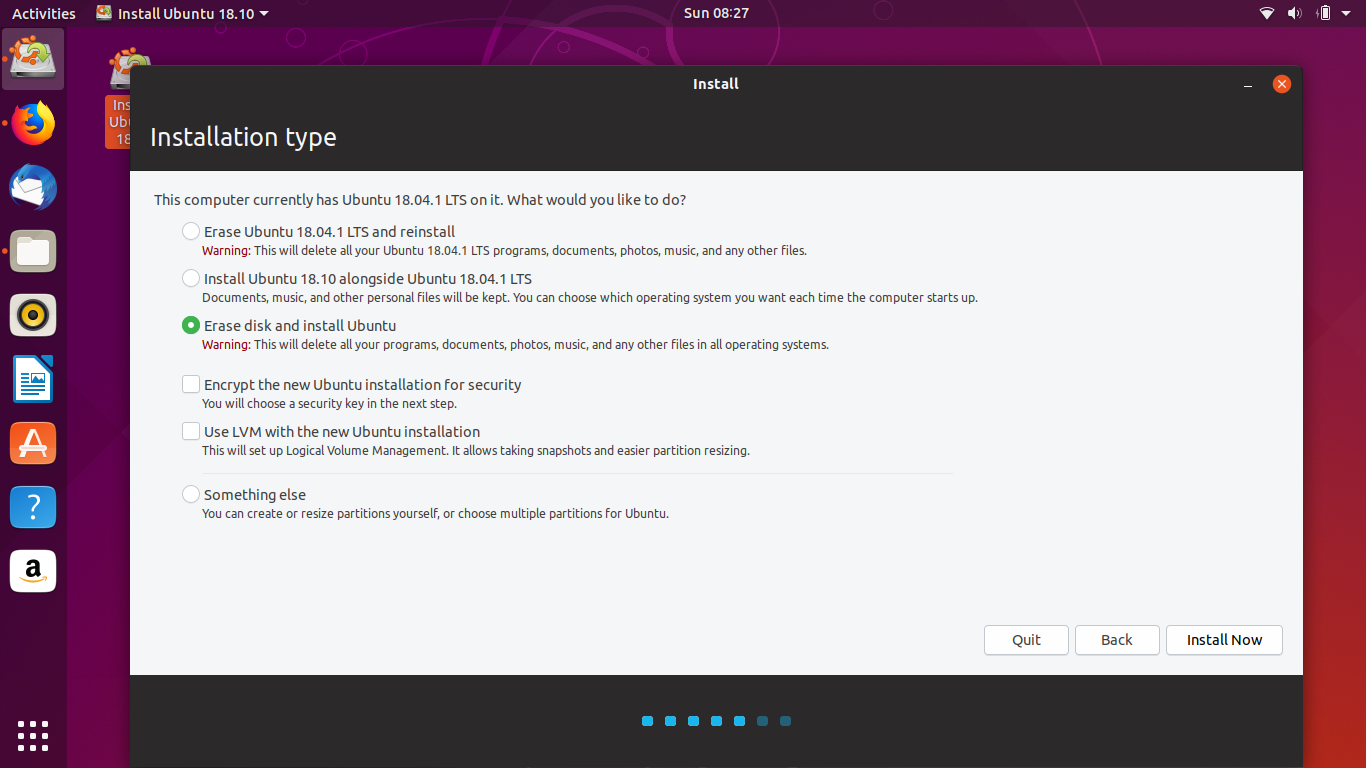Screen dimensions: 1366x768
Task: Open LibreOffice Writer from the dock
Action: [x=33, y=379]
